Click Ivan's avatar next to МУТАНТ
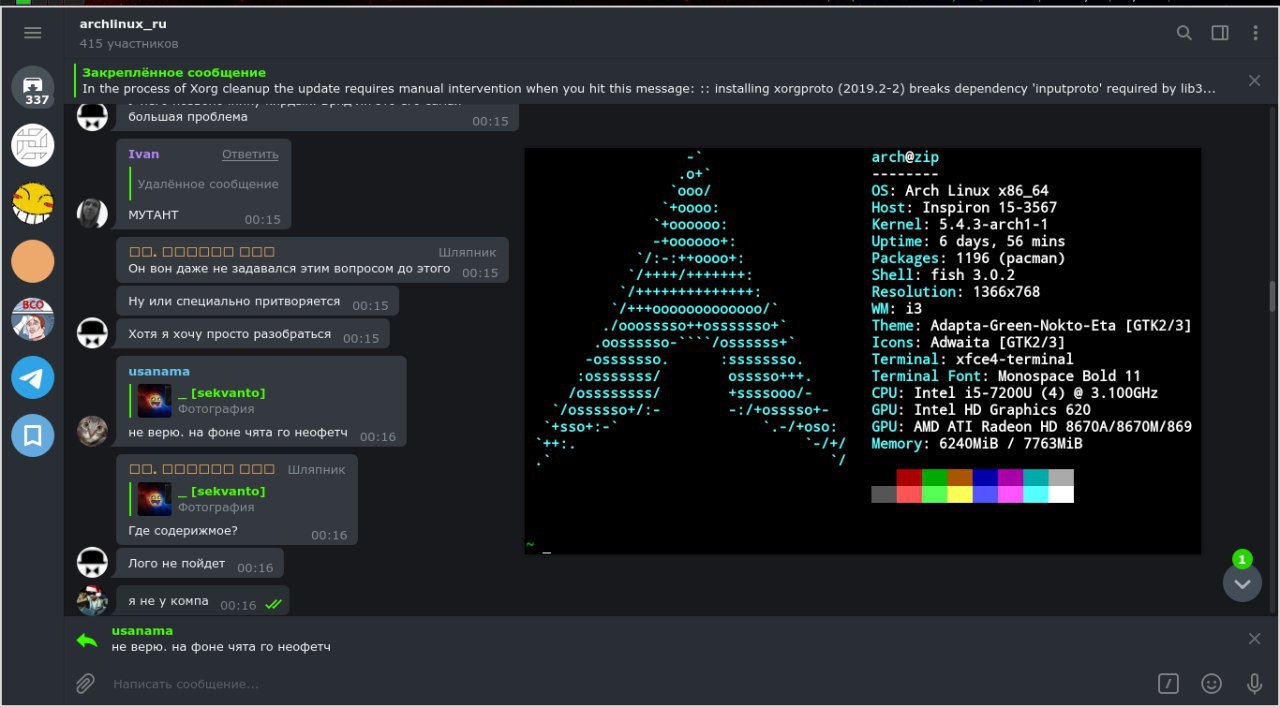This screenshot has width=1280, height=707. (x=92, y=213)
